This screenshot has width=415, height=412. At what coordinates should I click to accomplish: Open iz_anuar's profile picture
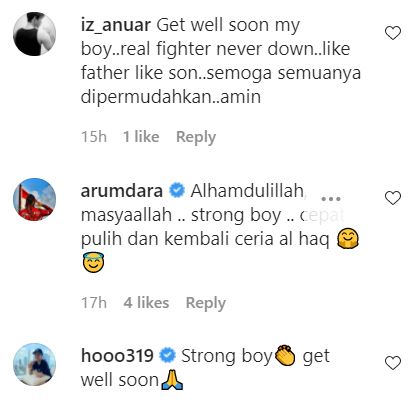coord(34,34)
